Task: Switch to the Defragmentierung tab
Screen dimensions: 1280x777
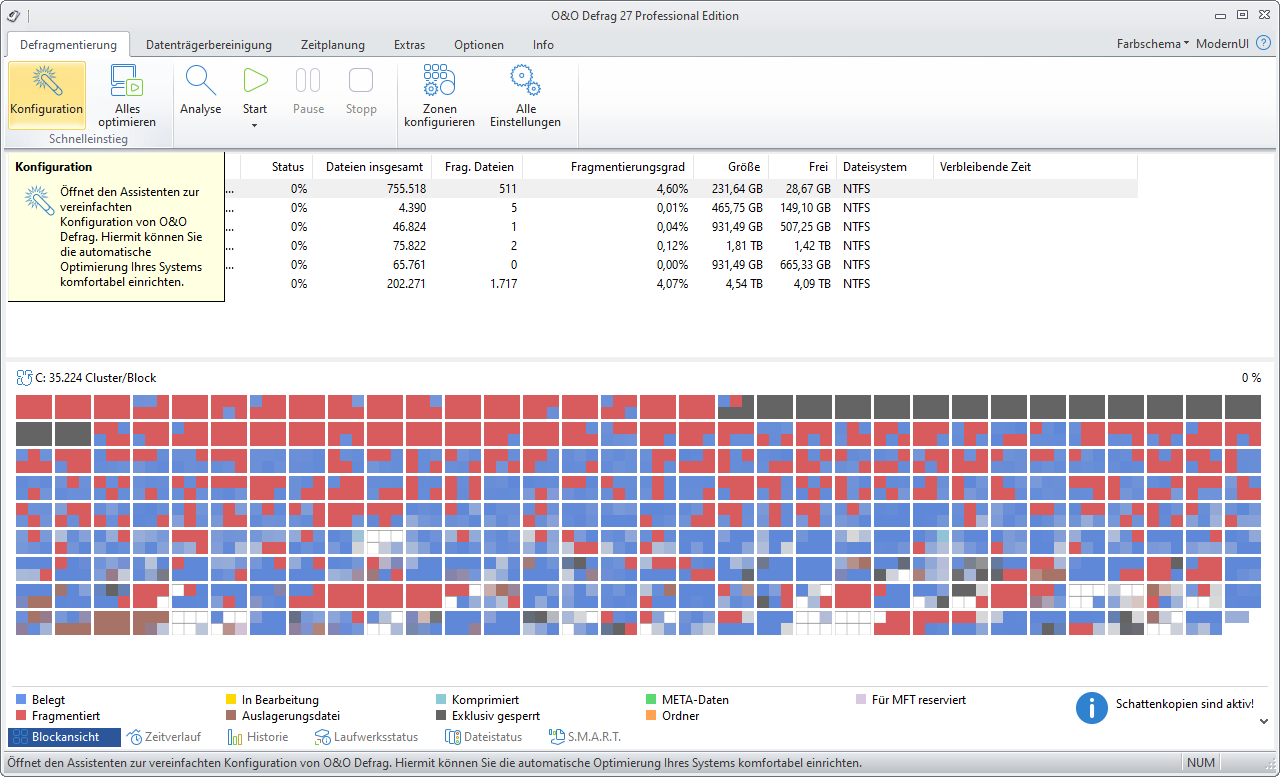Action: pos(68,44)
